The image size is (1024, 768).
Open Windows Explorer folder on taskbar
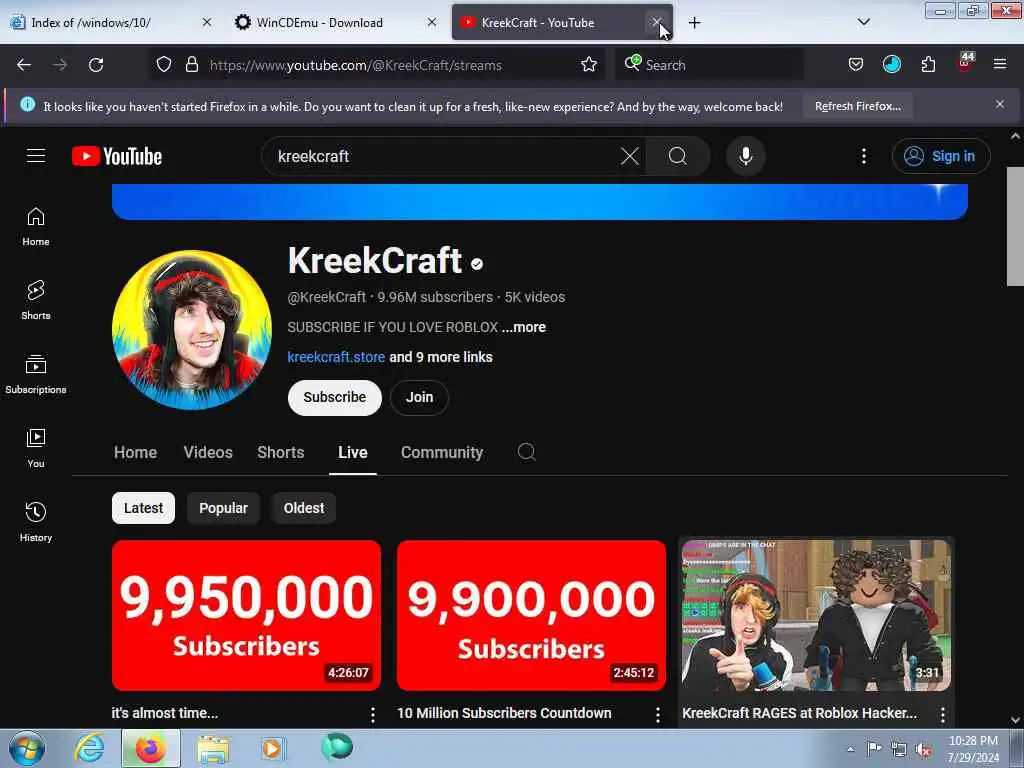tap(213, 748)
